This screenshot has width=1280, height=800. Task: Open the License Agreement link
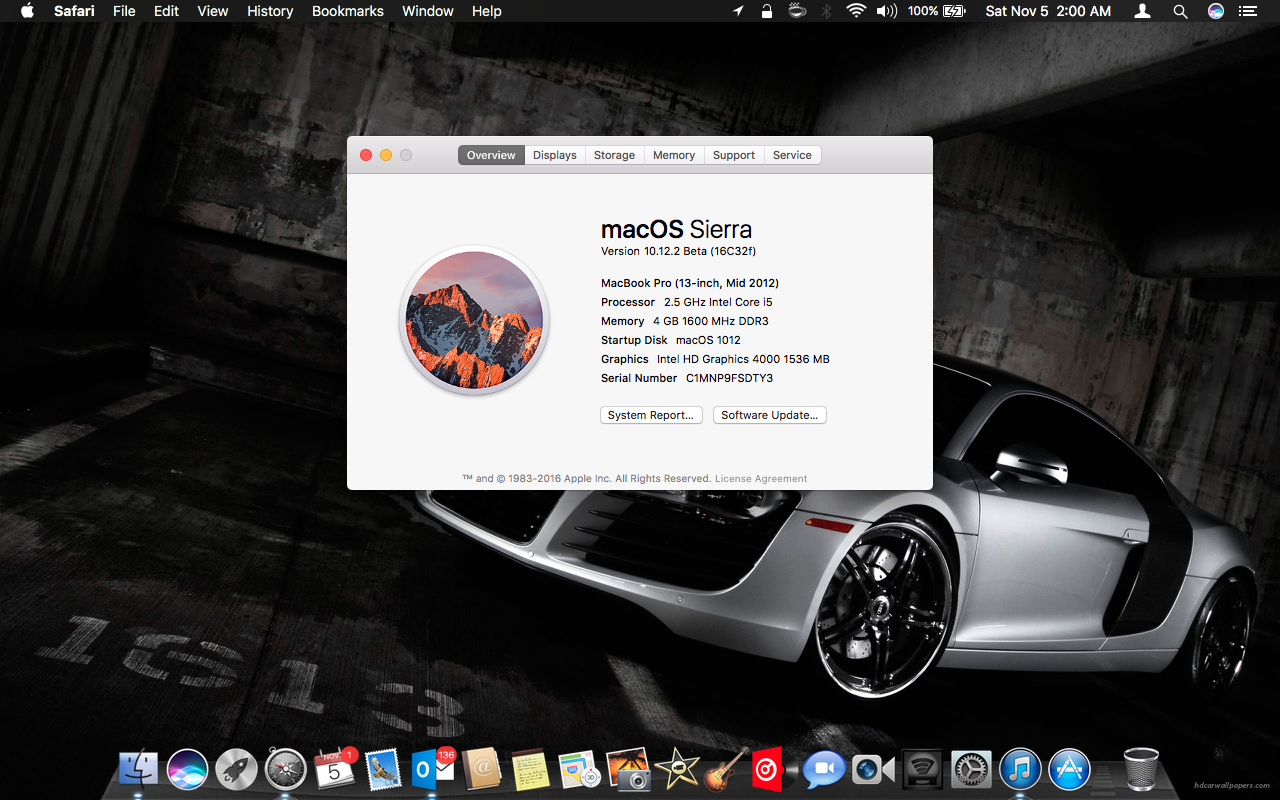pyautogui.click(x=761, y=479)
